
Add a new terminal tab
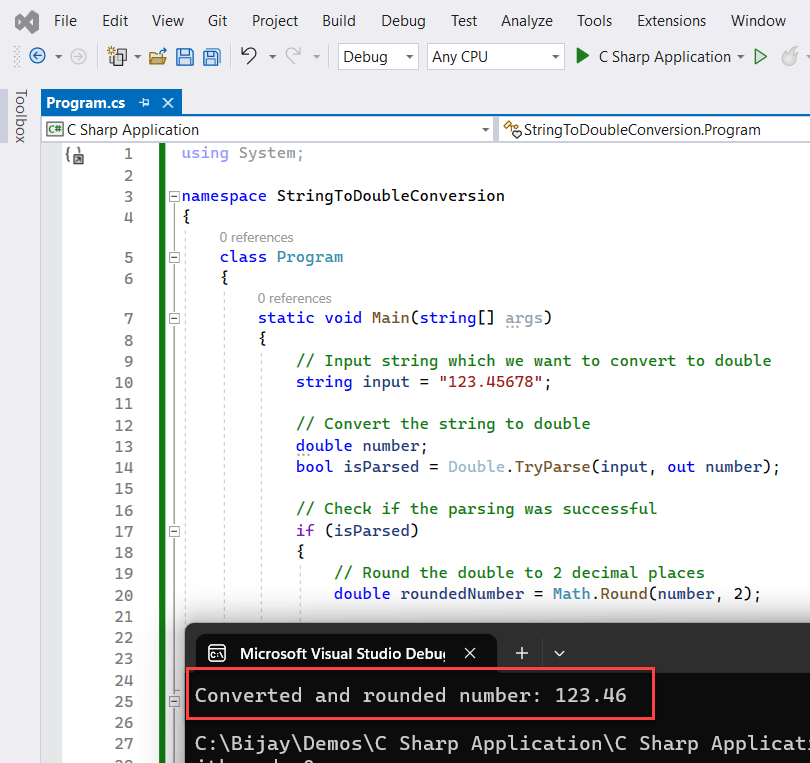521,653
